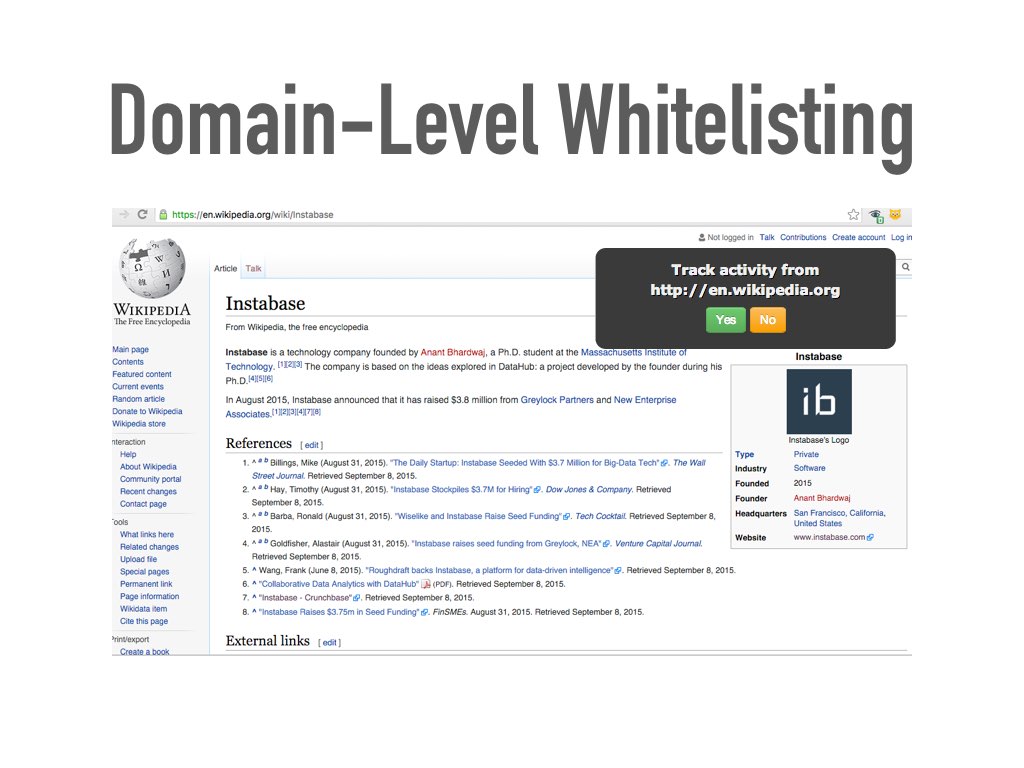Image resolution: width=1024 pixels, height=768 pixels.
Task: Click the Log in link
Action: click(x=901, y=238)
